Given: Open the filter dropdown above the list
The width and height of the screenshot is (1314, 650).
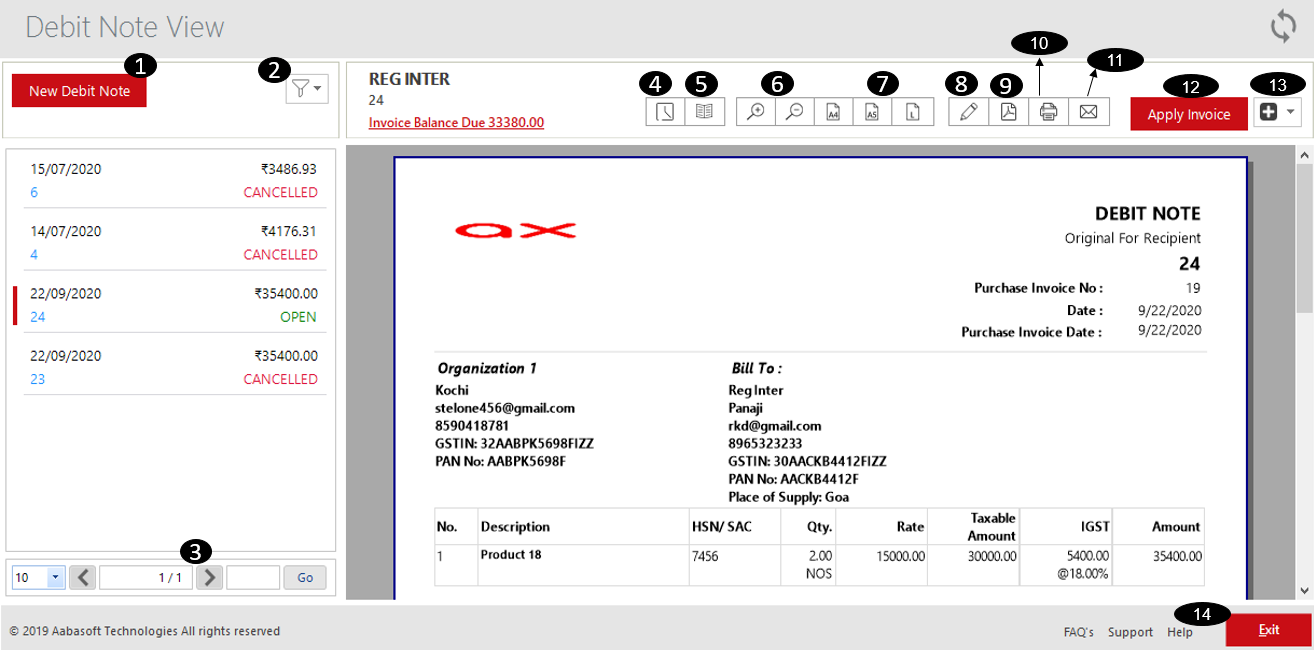Looking at the screenshot, I should pyautogui.click(x=306, y=89).
